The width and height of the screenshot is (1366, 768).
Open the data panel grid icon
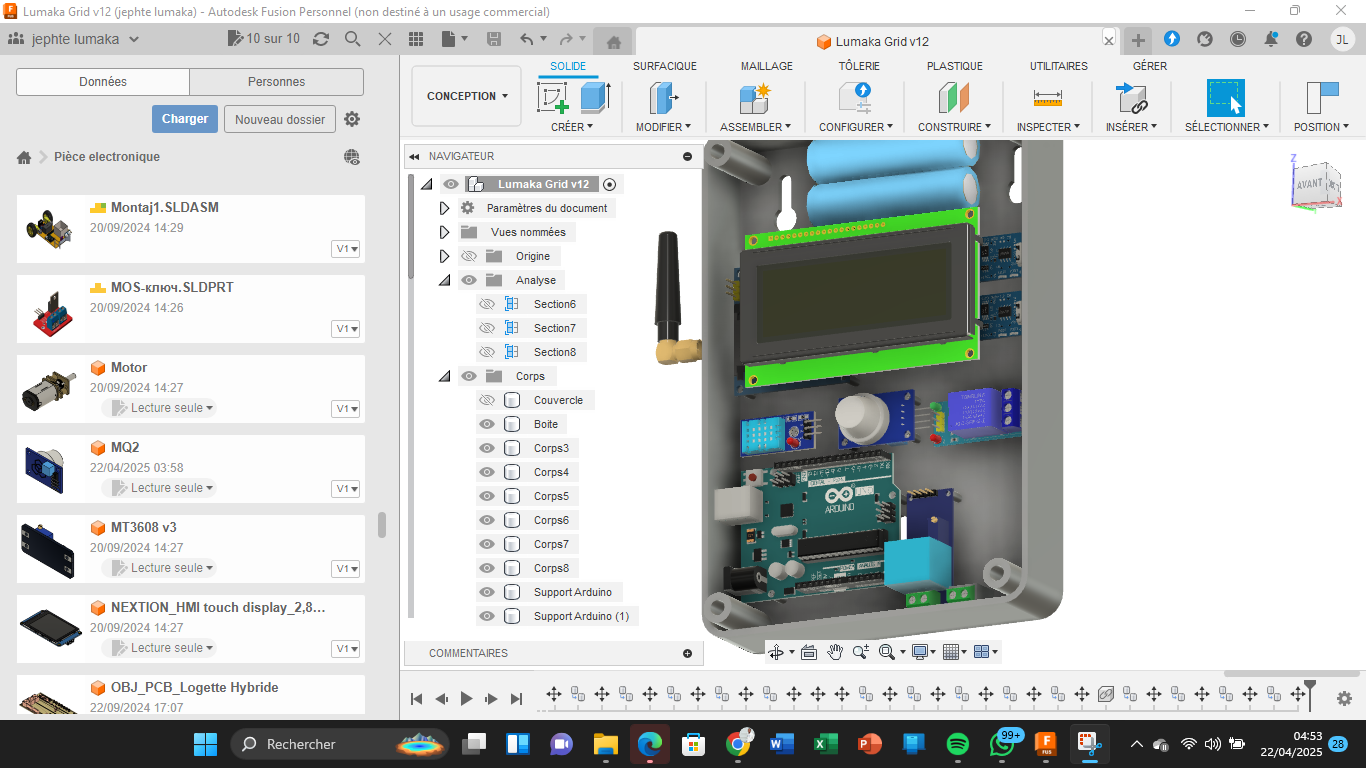point(417,39)
